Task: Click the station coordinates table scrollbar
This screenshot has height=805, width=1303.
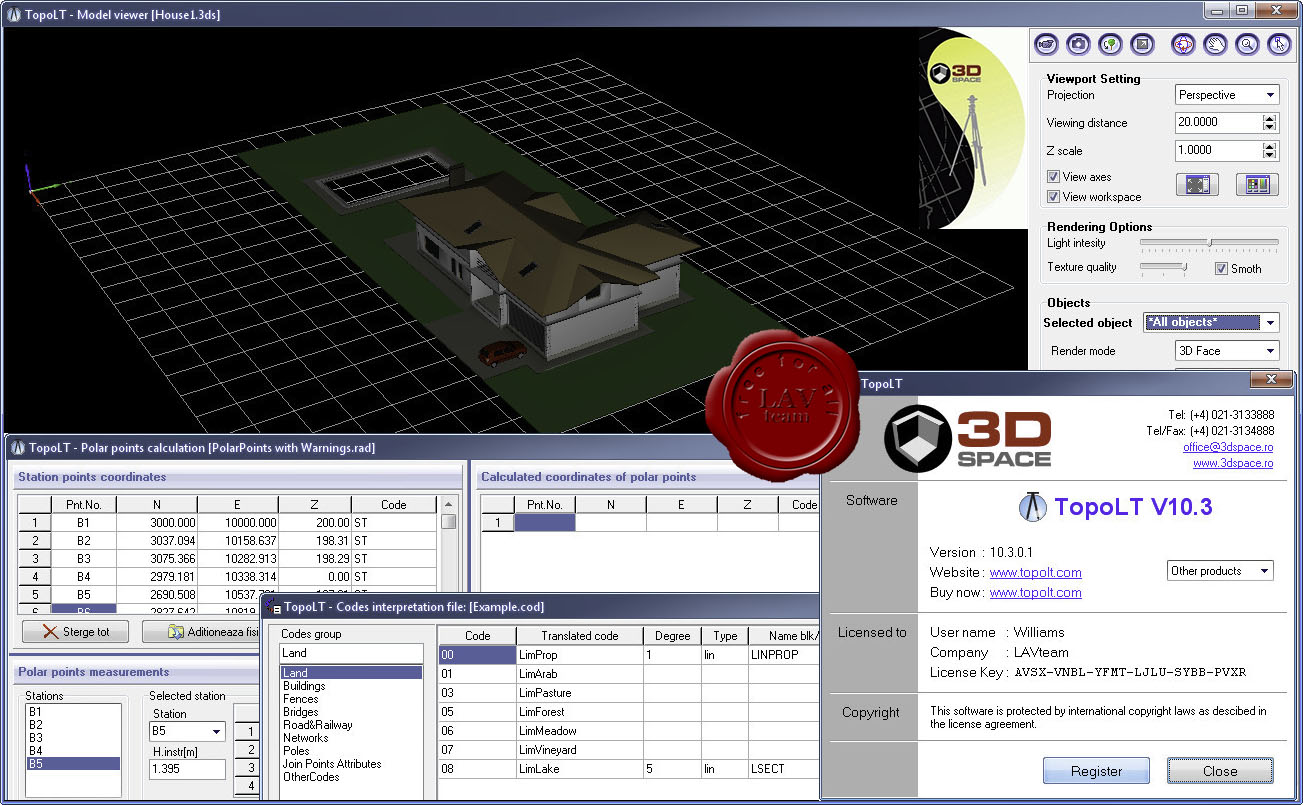Action: pos(449,555)
